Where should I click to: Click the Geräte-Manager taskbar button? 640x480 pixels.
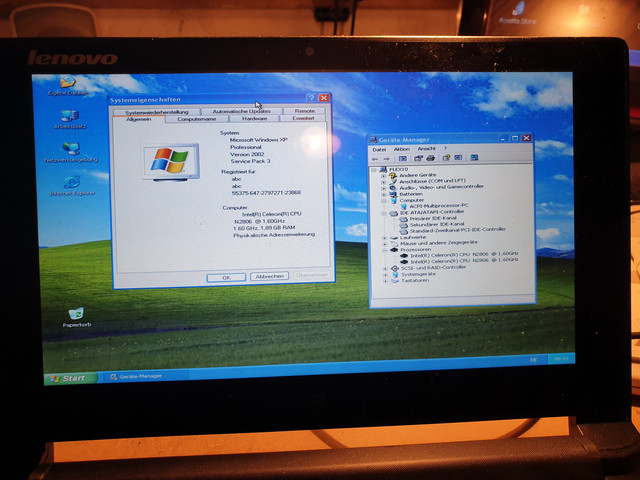click(144, 376)
